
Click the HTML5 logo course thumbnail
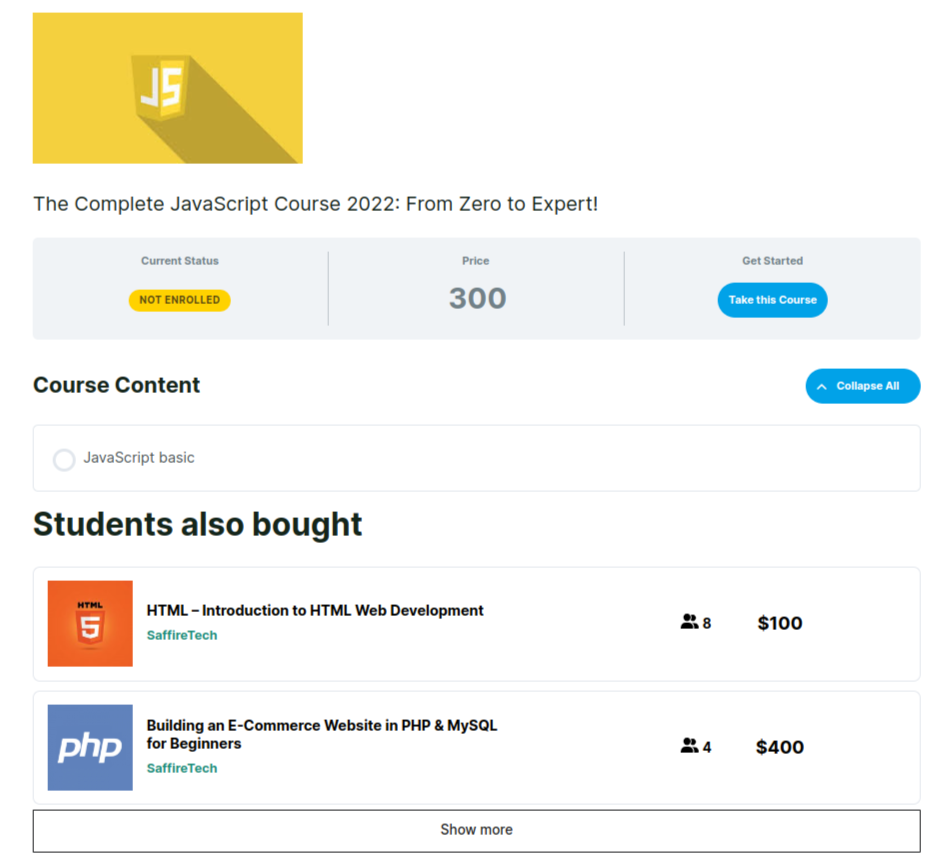(x=90, y=623)
